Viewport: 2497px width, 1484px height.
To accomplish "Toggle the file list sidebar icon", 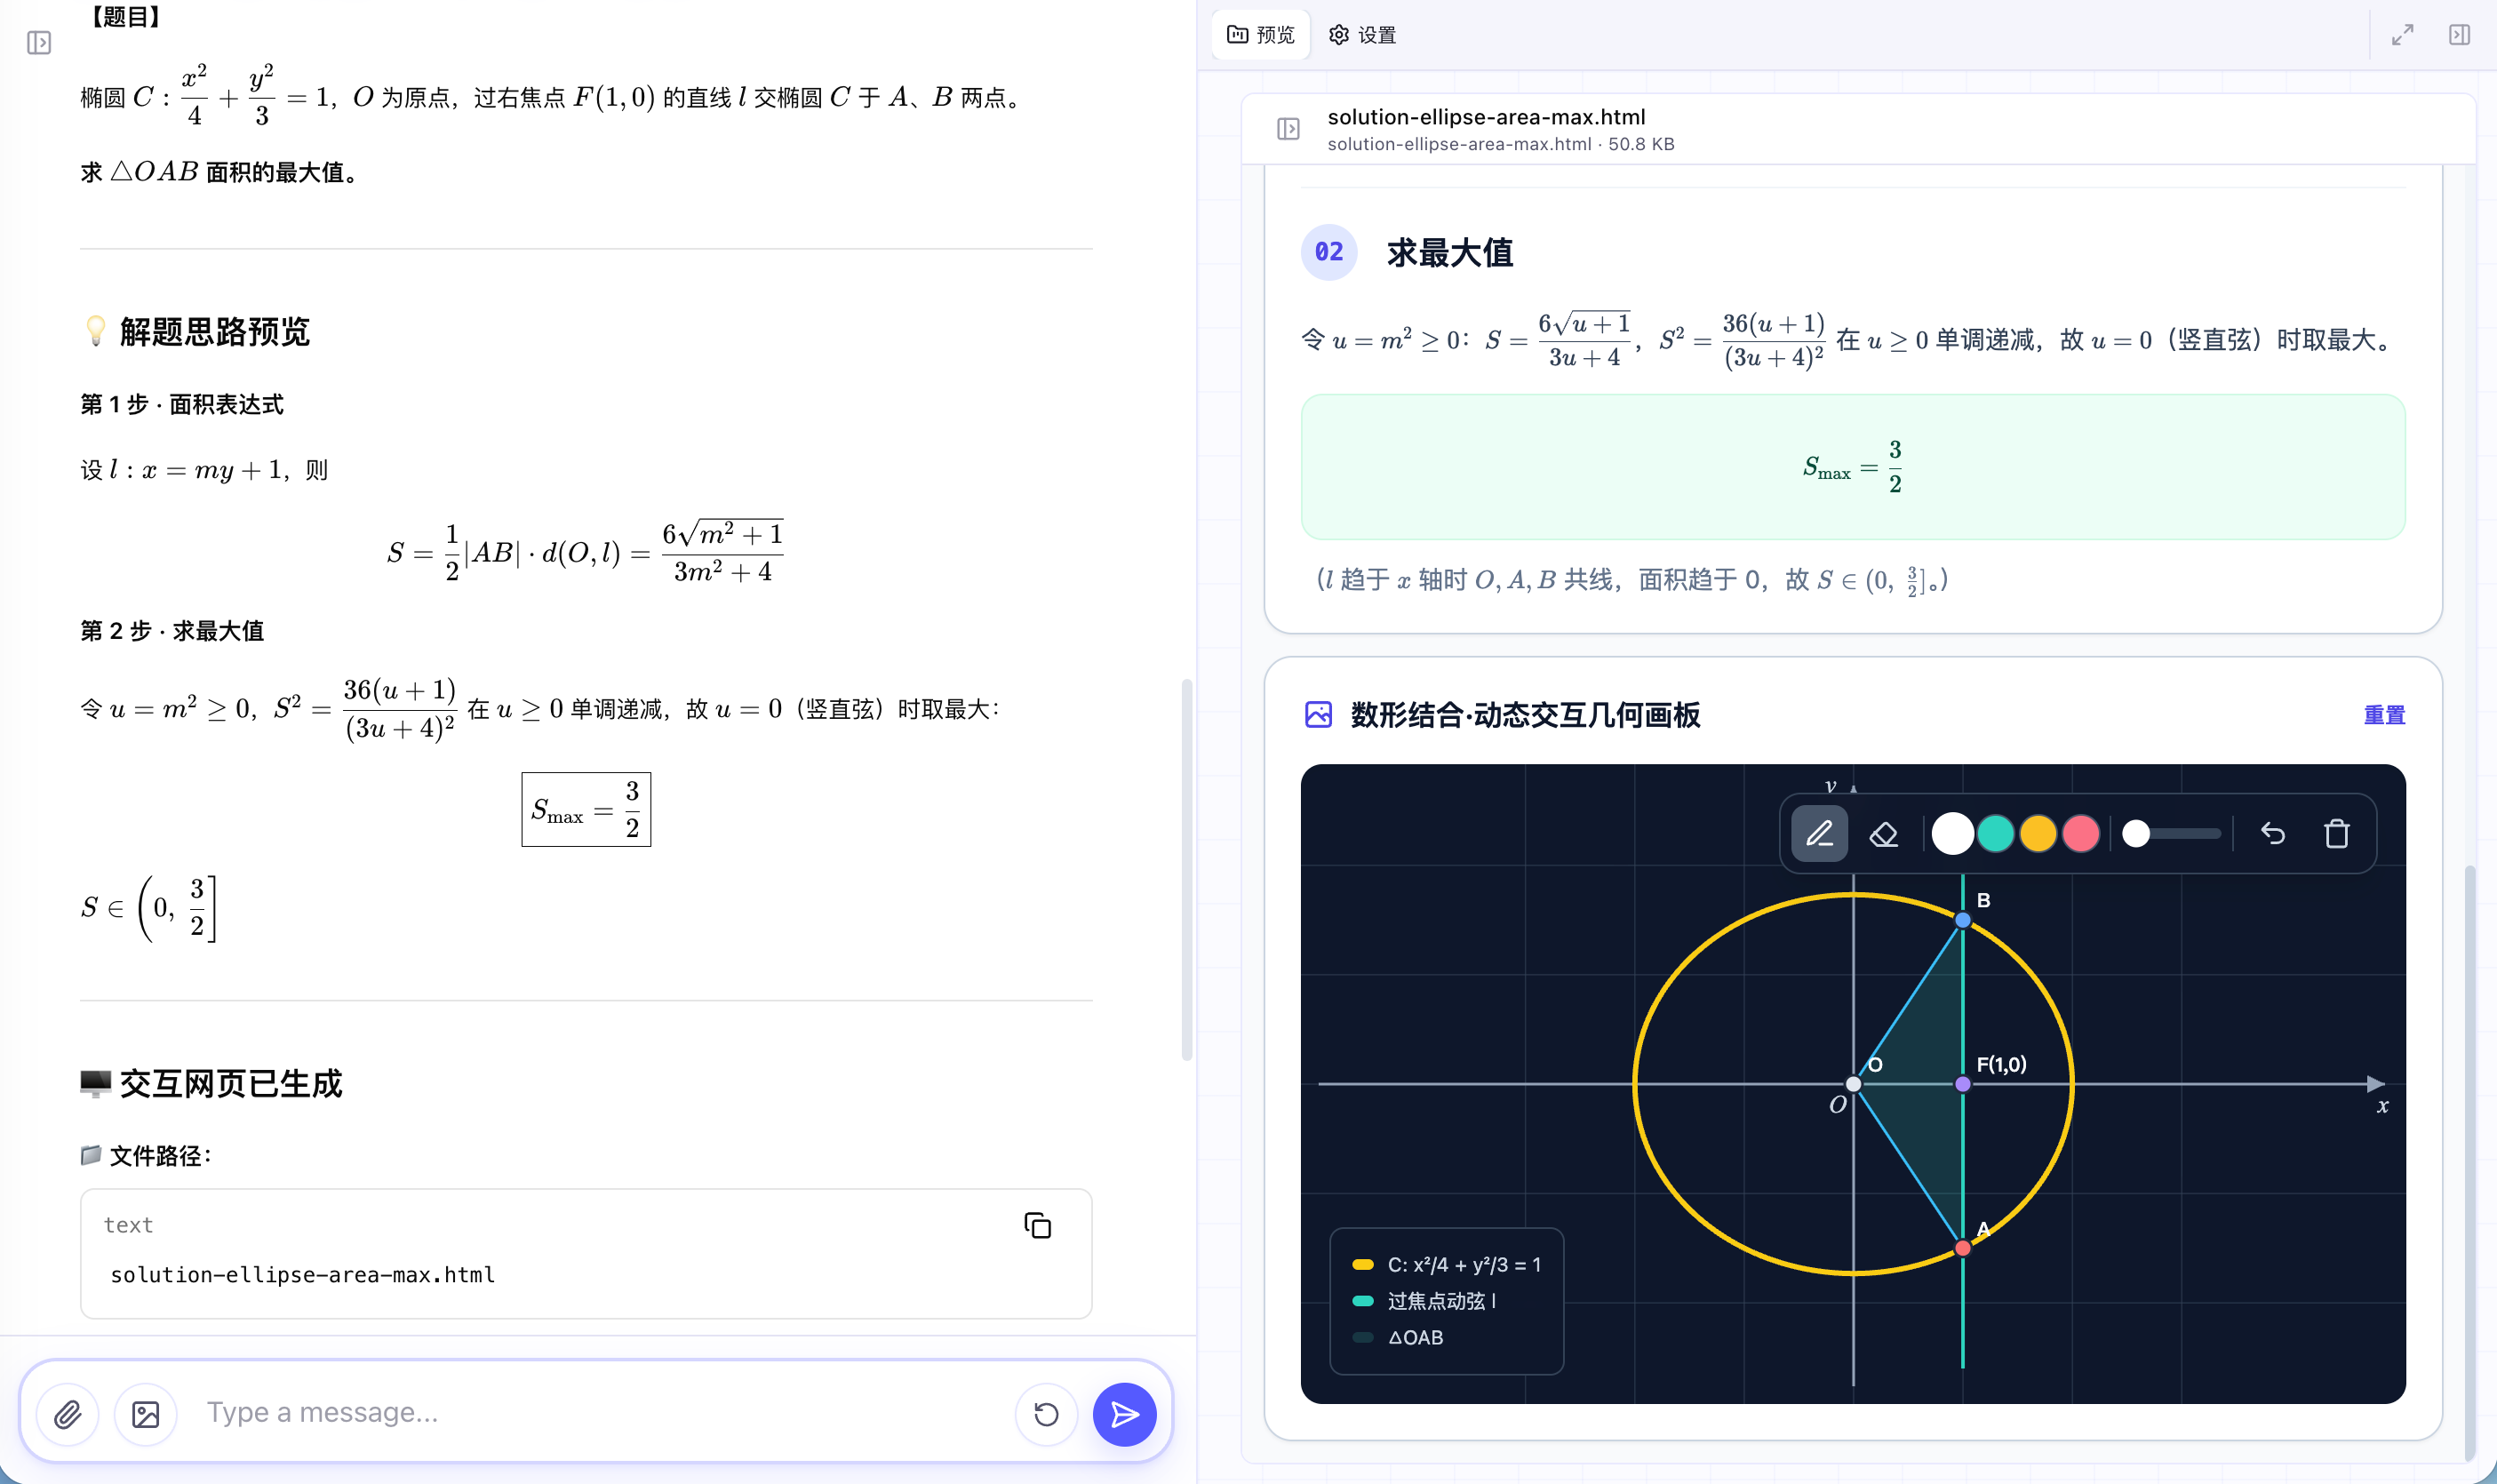I will tap(1288, 129).
